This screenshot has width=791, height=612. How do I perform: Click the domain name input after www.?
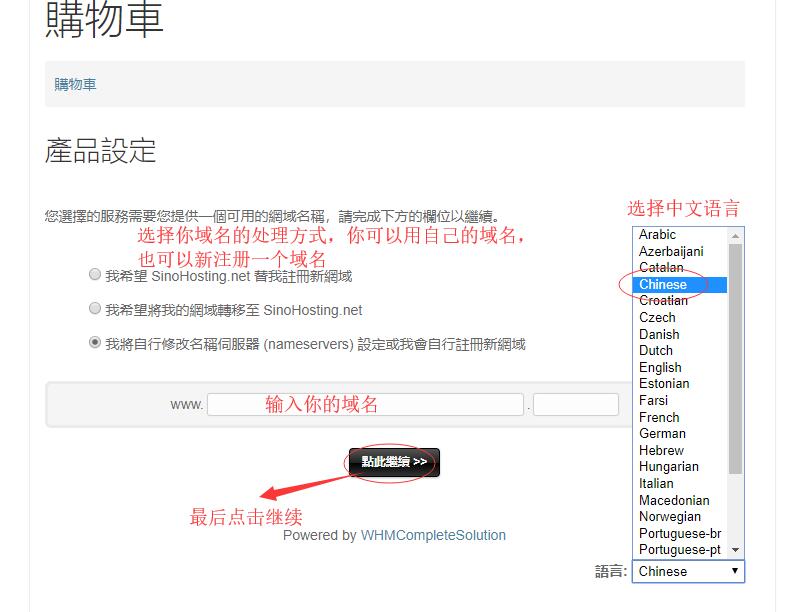click(365, 405)
